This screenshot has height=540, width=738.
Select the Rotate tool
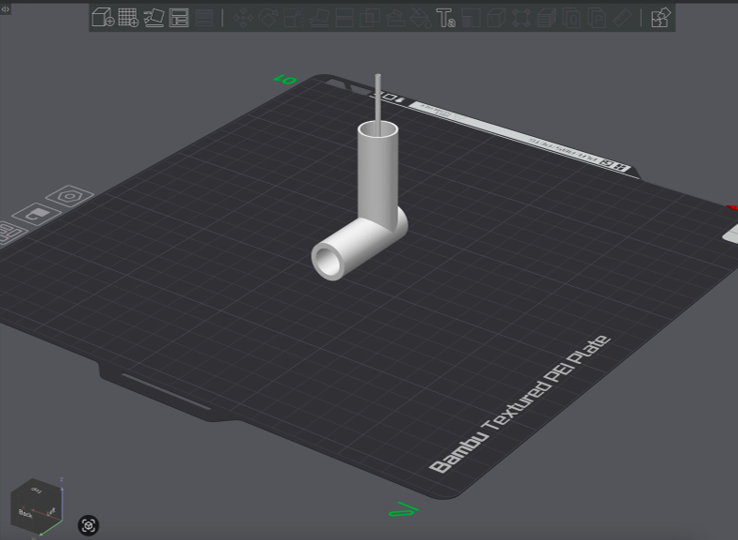[x=268, y=17]
